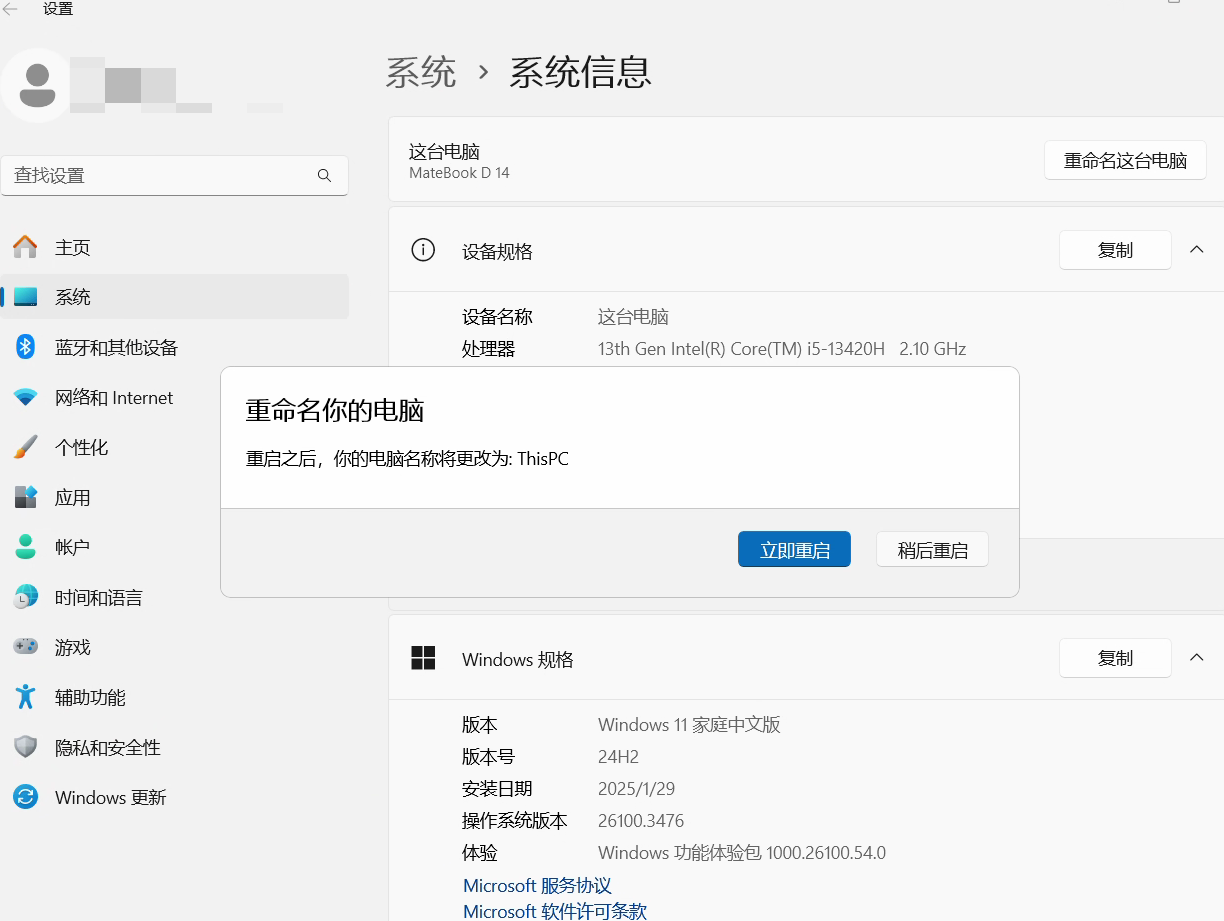
Task: Choose 稍后重启 in the dialog
Action: [x=932, y=550]
